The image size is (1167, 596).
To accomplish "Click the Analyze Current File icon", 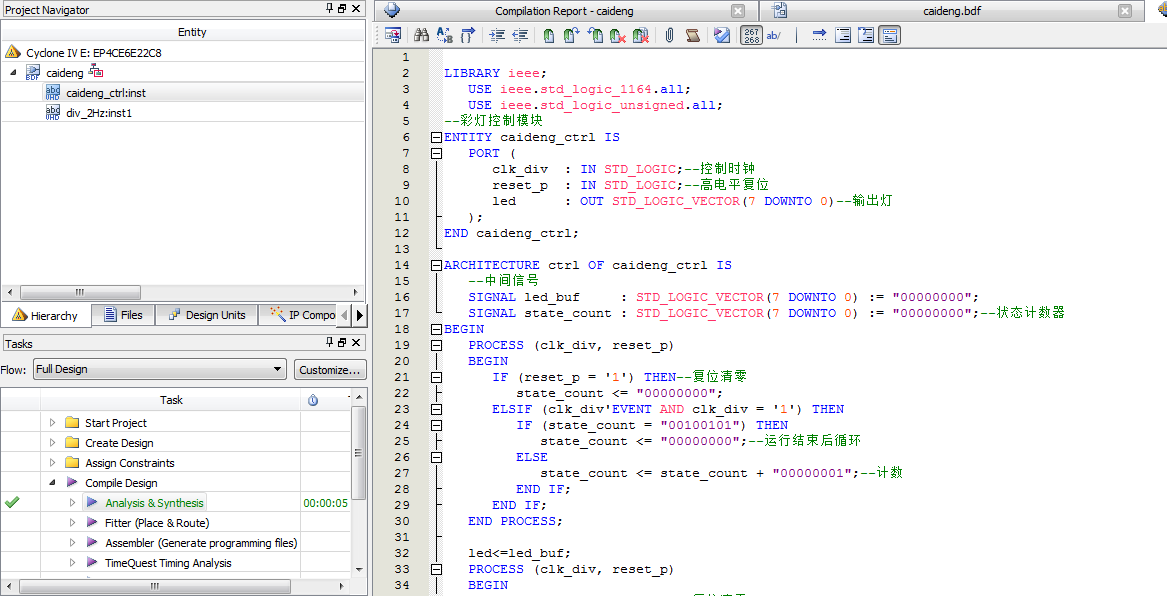I will point(722,36).
